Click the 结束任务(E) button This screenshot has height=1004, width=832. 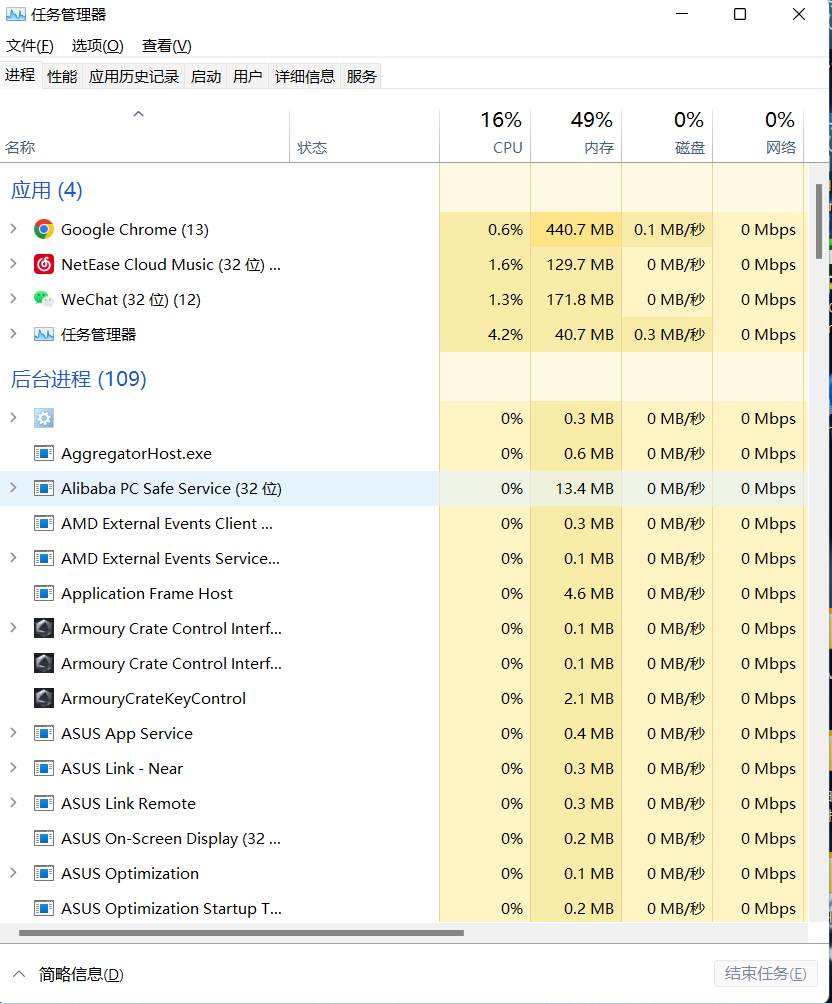point(765,974)
